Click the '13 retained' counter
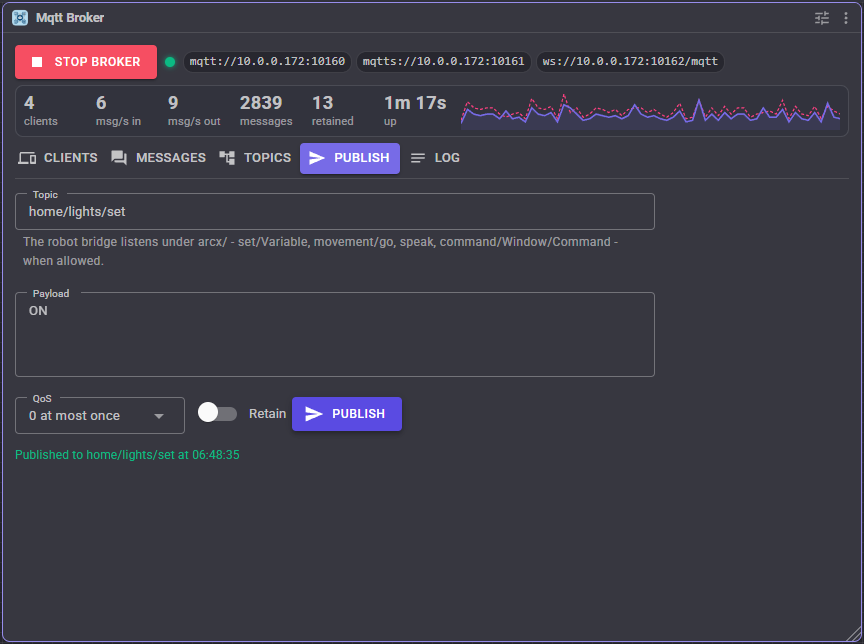Screen dimensions: 864x644 [333, 111]
